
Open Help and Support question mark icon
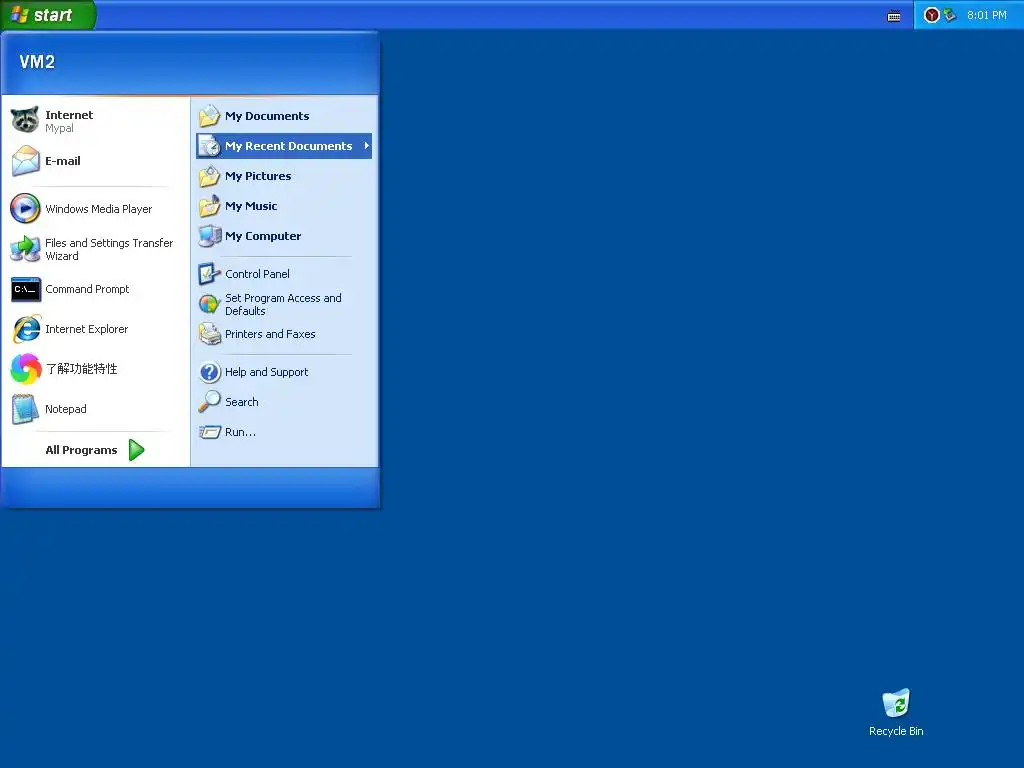click(210, 372)
